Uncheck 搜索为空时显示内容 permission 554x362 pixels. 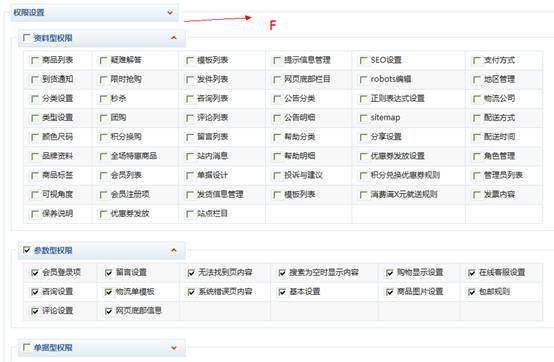click(282, 273)
